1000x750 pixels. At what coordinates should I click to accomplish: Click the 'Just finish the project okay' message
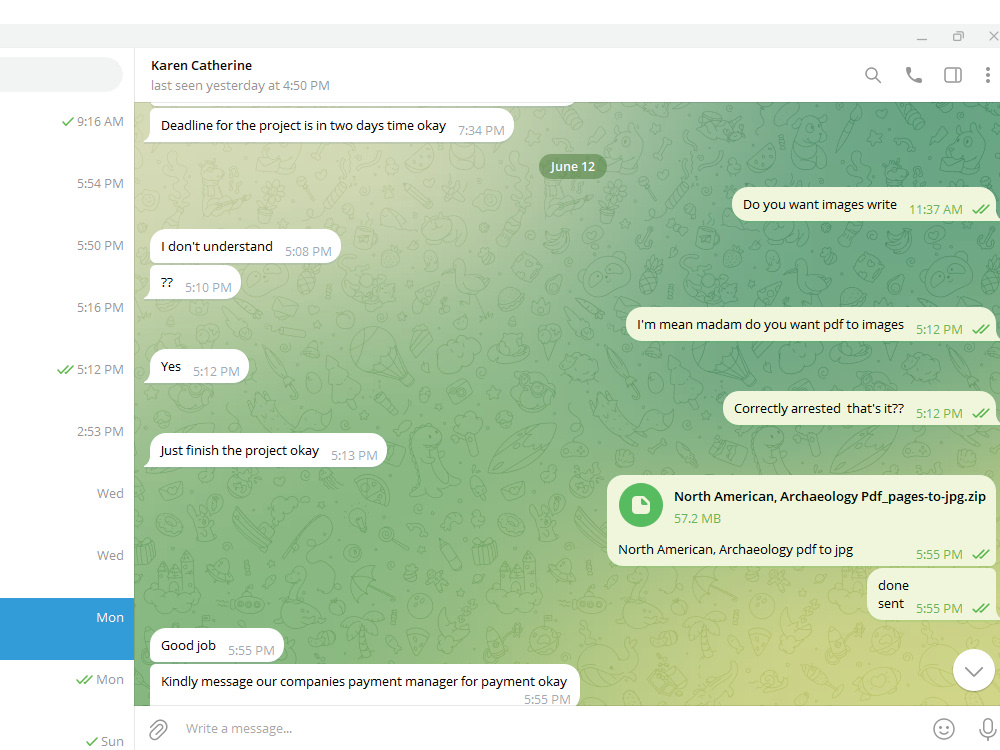click(266, 450)
